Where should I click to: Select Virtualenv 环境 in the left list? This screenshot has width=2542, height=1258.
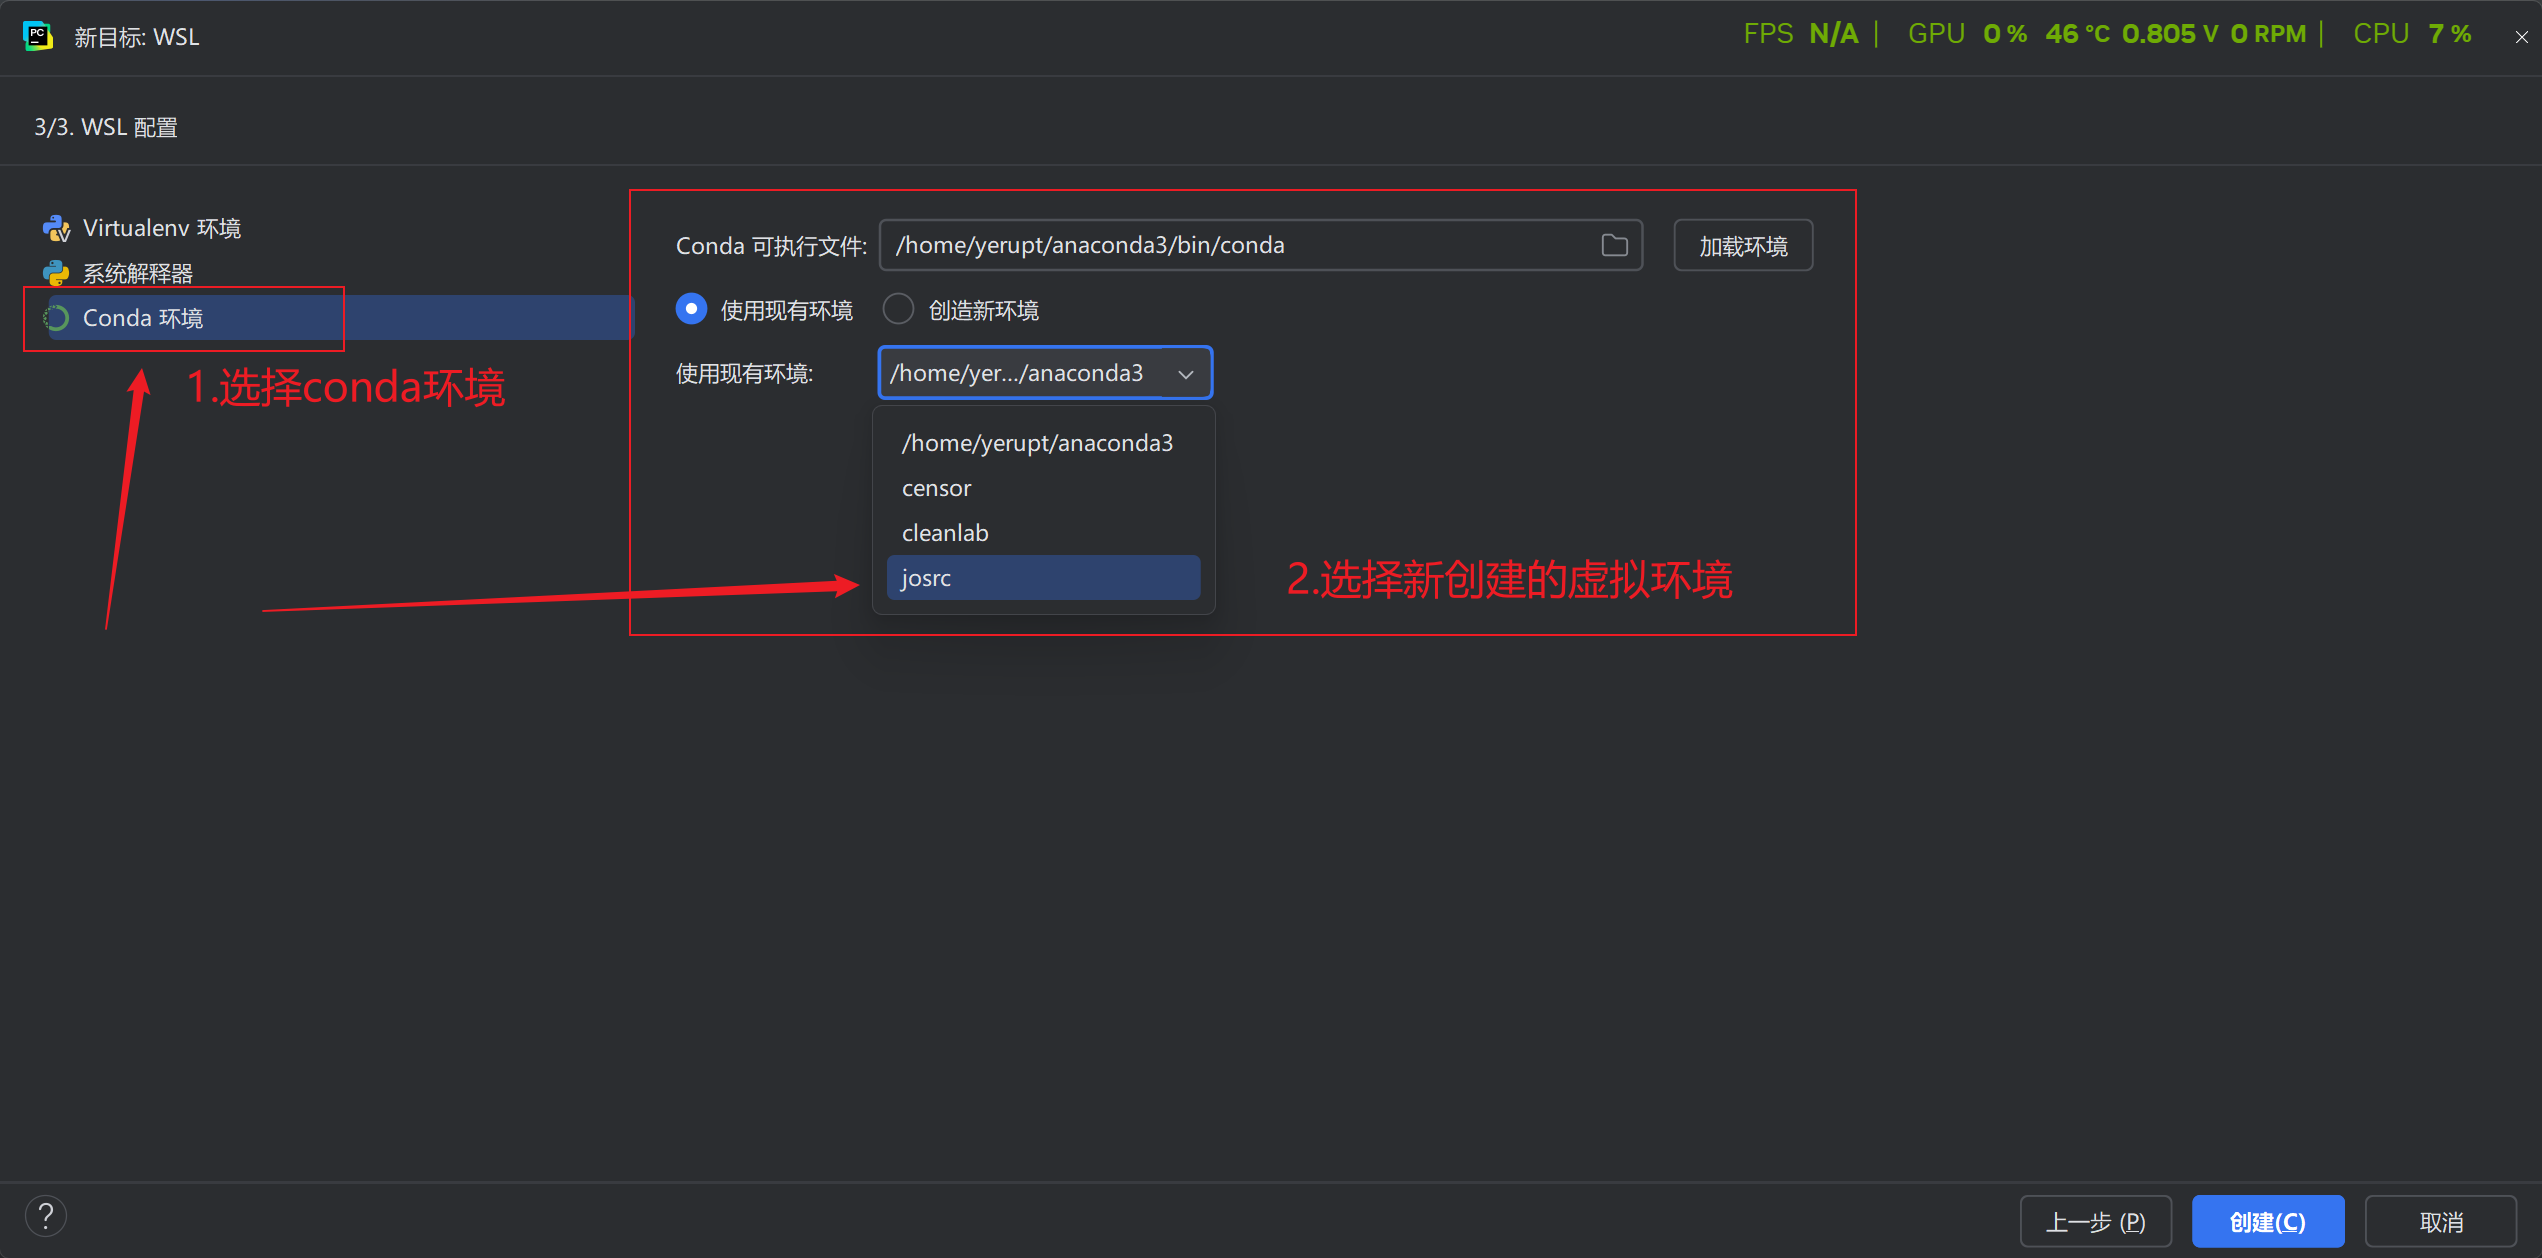162,229
